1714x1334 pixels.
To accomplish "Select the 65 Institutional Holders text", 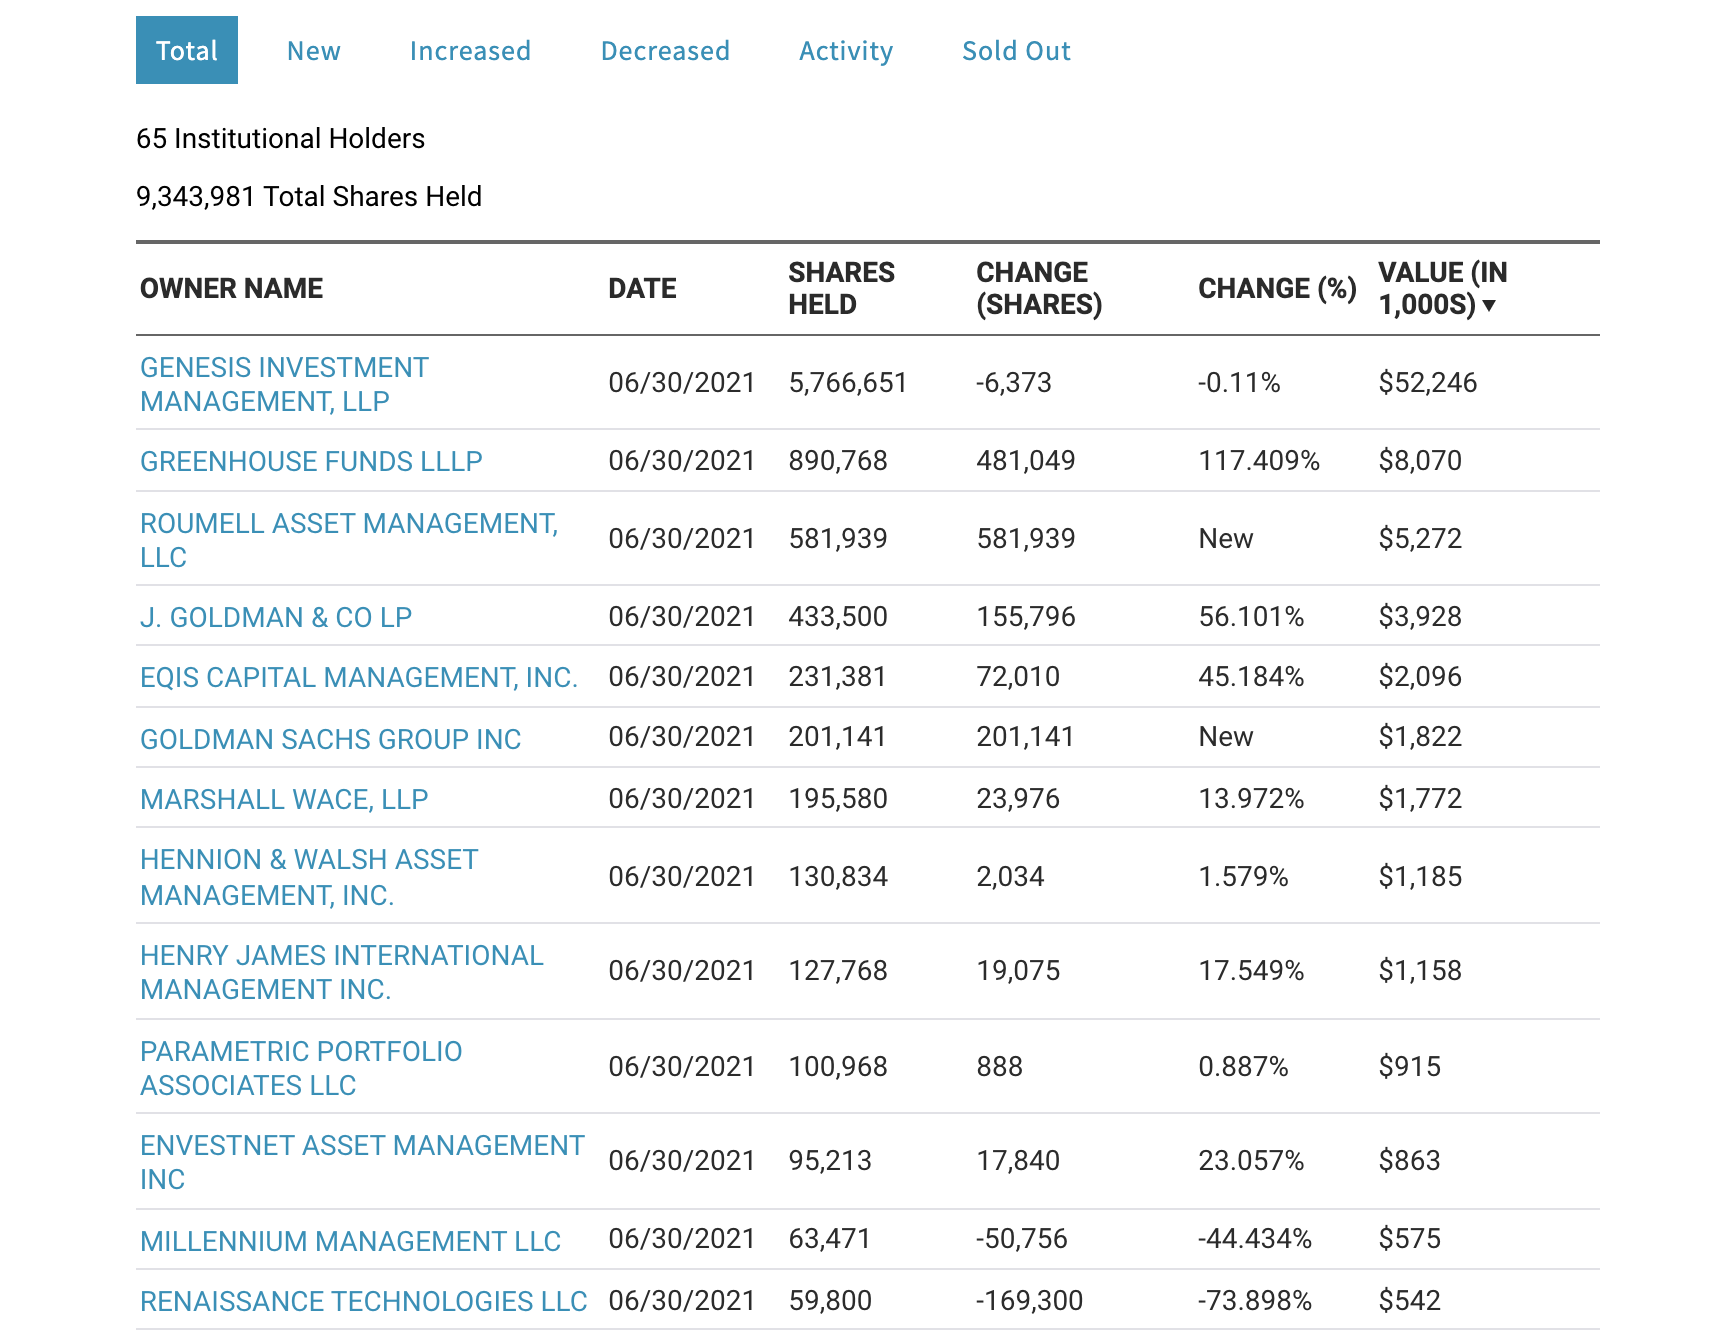I will pyautogui.click(x=280, y=138).
